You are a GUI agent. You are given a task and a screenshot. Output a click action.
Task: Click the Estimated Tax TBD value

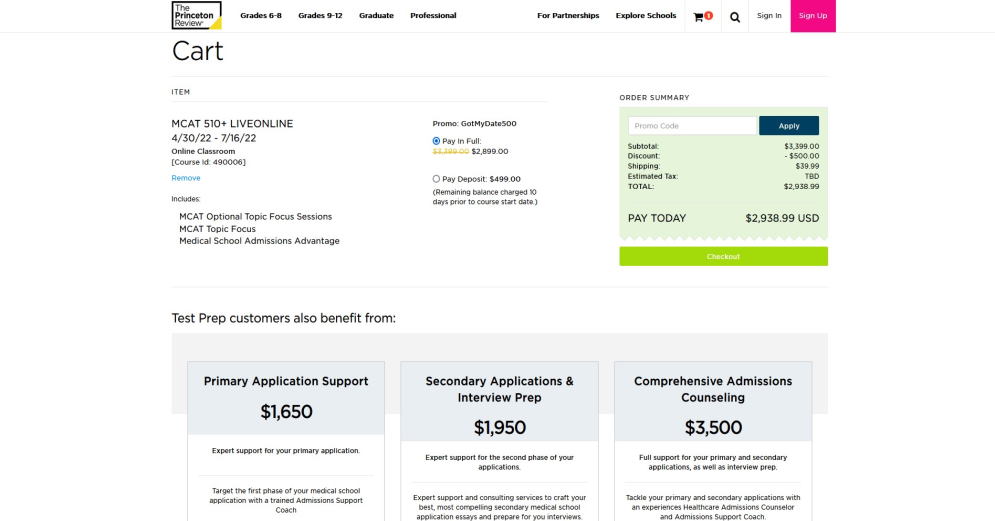point(812,176)
